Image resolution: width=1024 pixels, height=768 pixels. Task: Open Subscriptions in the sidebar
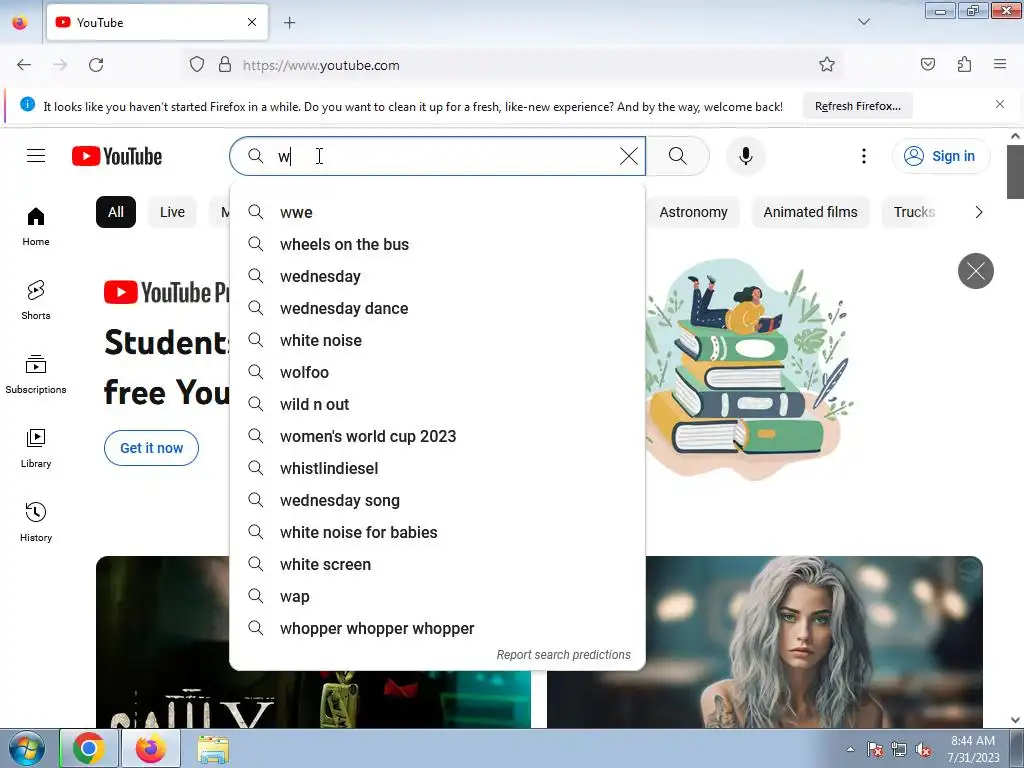36,374
